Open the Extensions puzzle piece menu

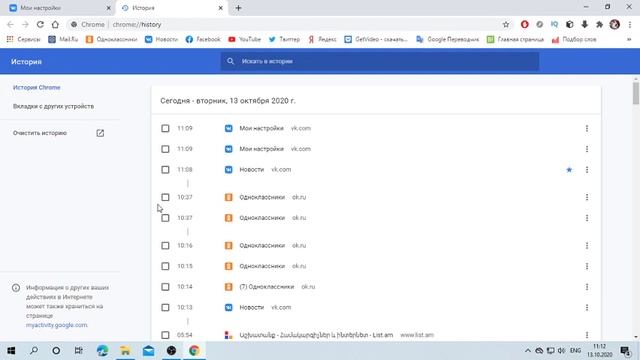pyautogui.click(x=599, y=24)
